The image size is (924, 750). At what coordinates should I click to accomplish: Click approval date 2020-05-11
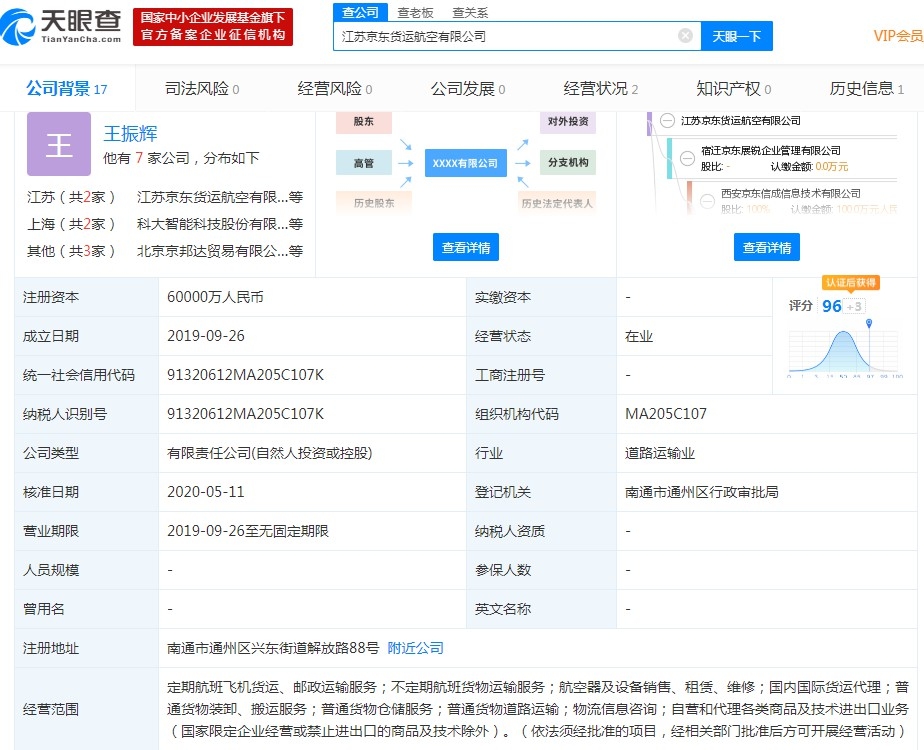click(206, 491)
